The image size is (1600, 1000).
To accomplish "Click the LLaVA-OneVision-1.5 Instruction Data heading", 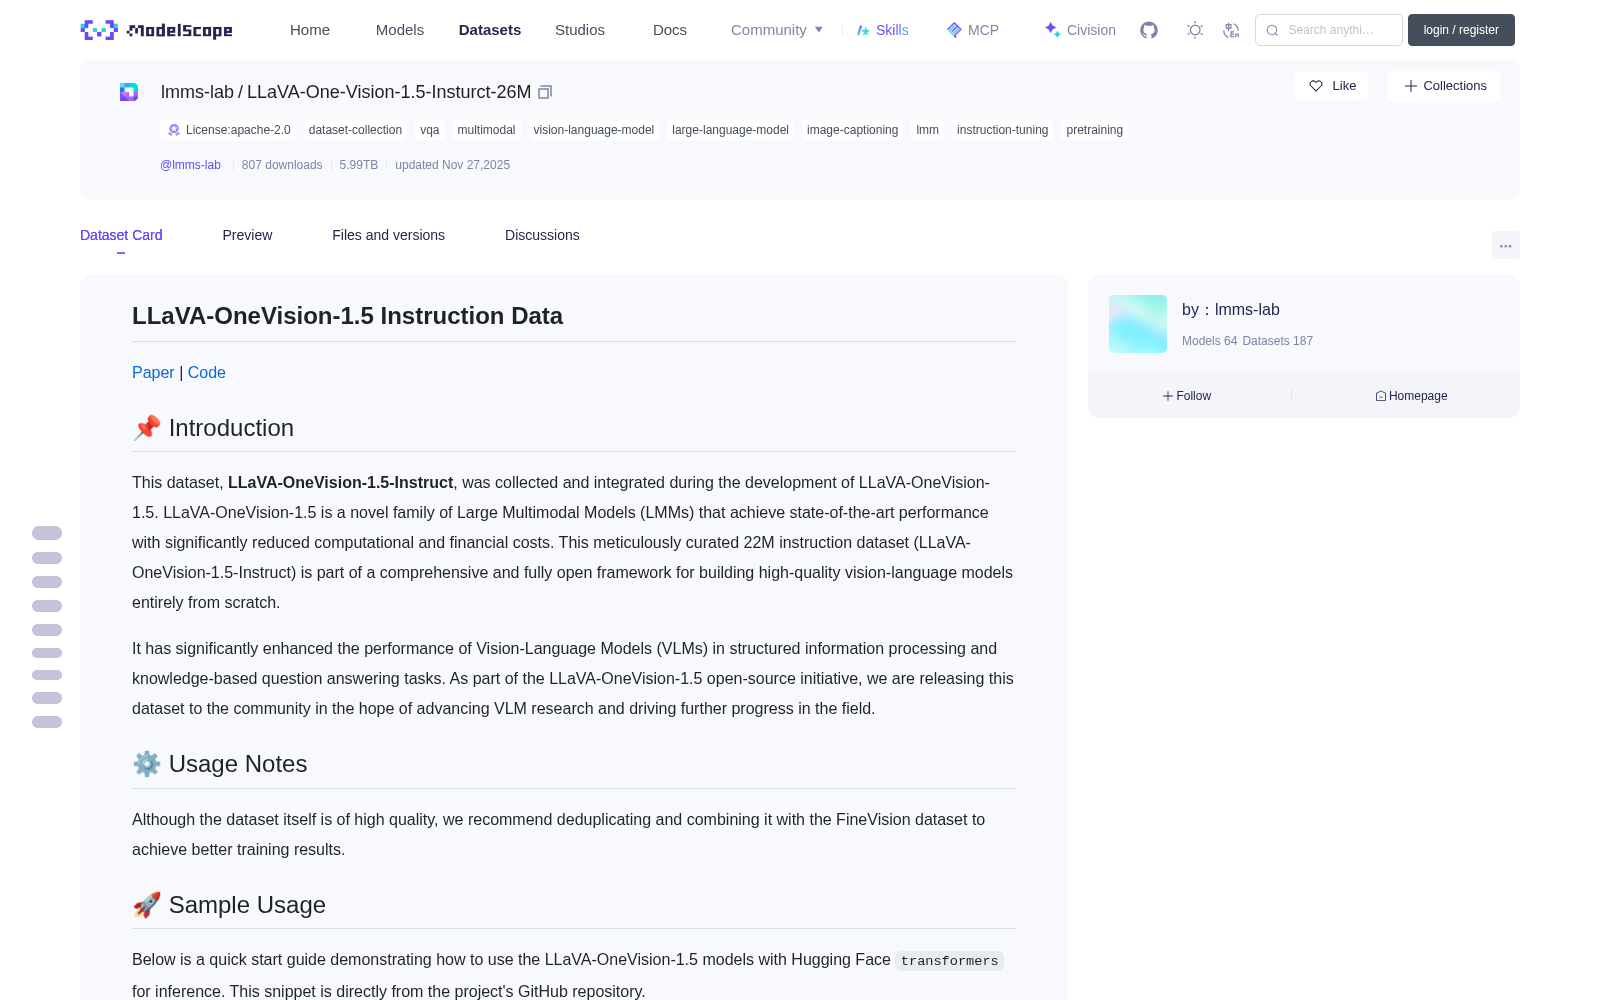I will 347,316.
